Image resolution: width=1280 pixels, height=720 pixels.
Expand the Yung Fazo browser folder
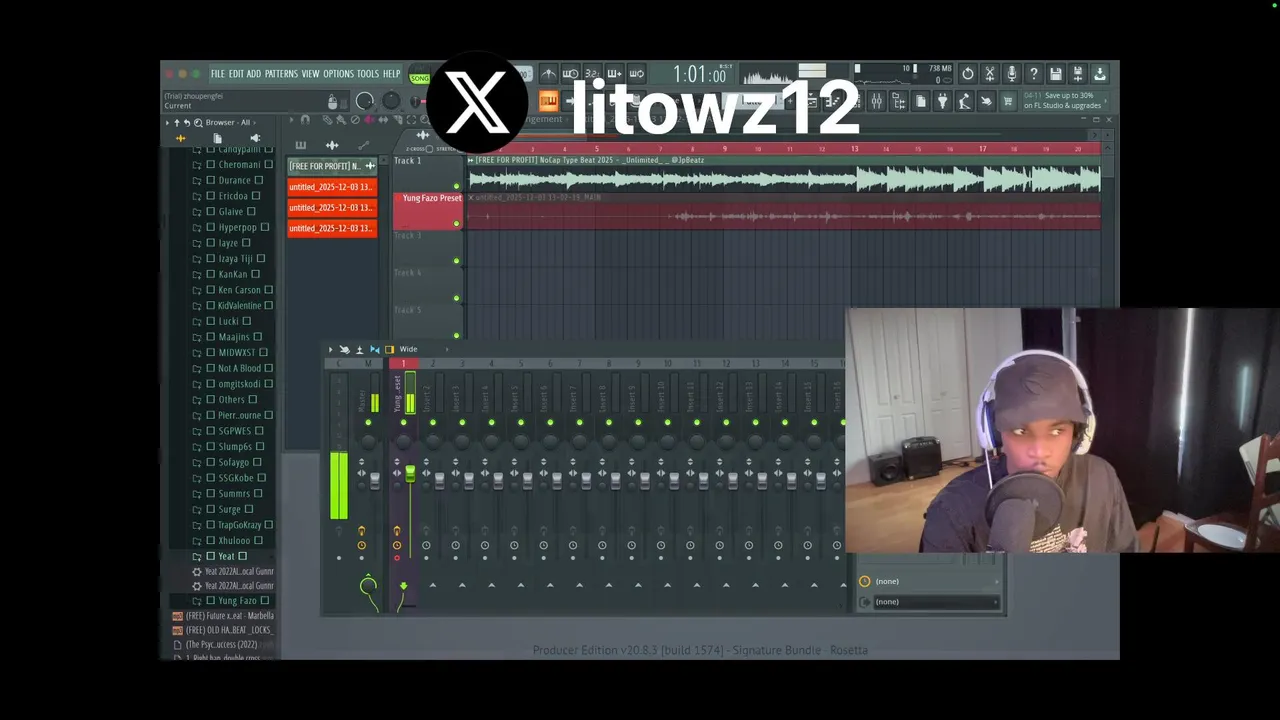[231, 600]
